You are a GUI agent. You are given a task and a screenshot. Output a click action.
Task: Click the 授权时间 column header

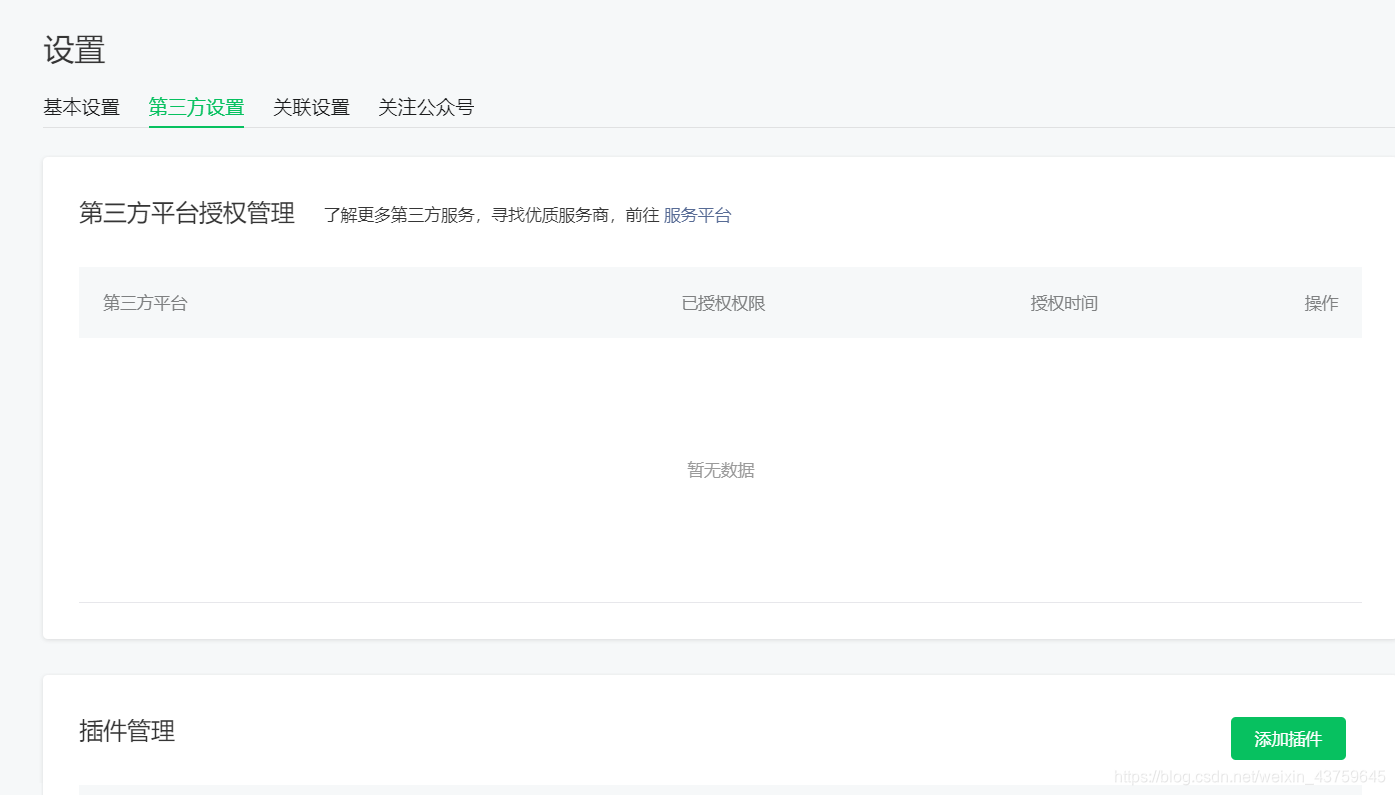pyautogui.click(x=1064, y=303)
